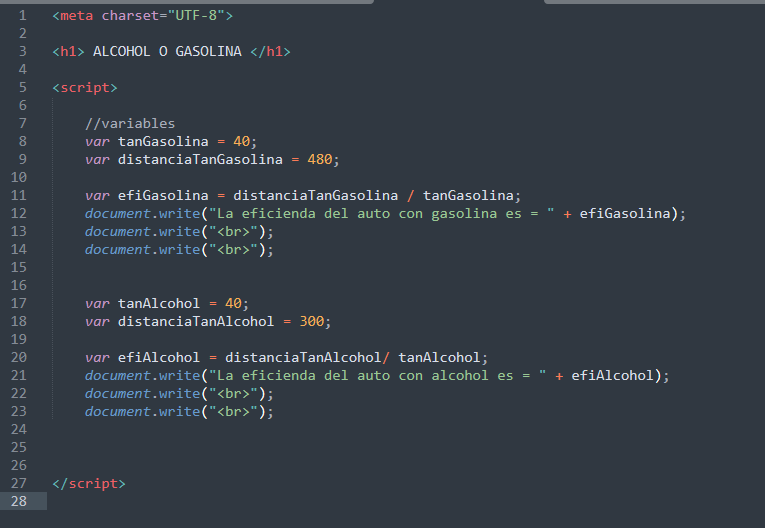Viewport: 765px width, 528px height.
Task: Click tanGasolina at end of line 11
Action: coord(468,196)
